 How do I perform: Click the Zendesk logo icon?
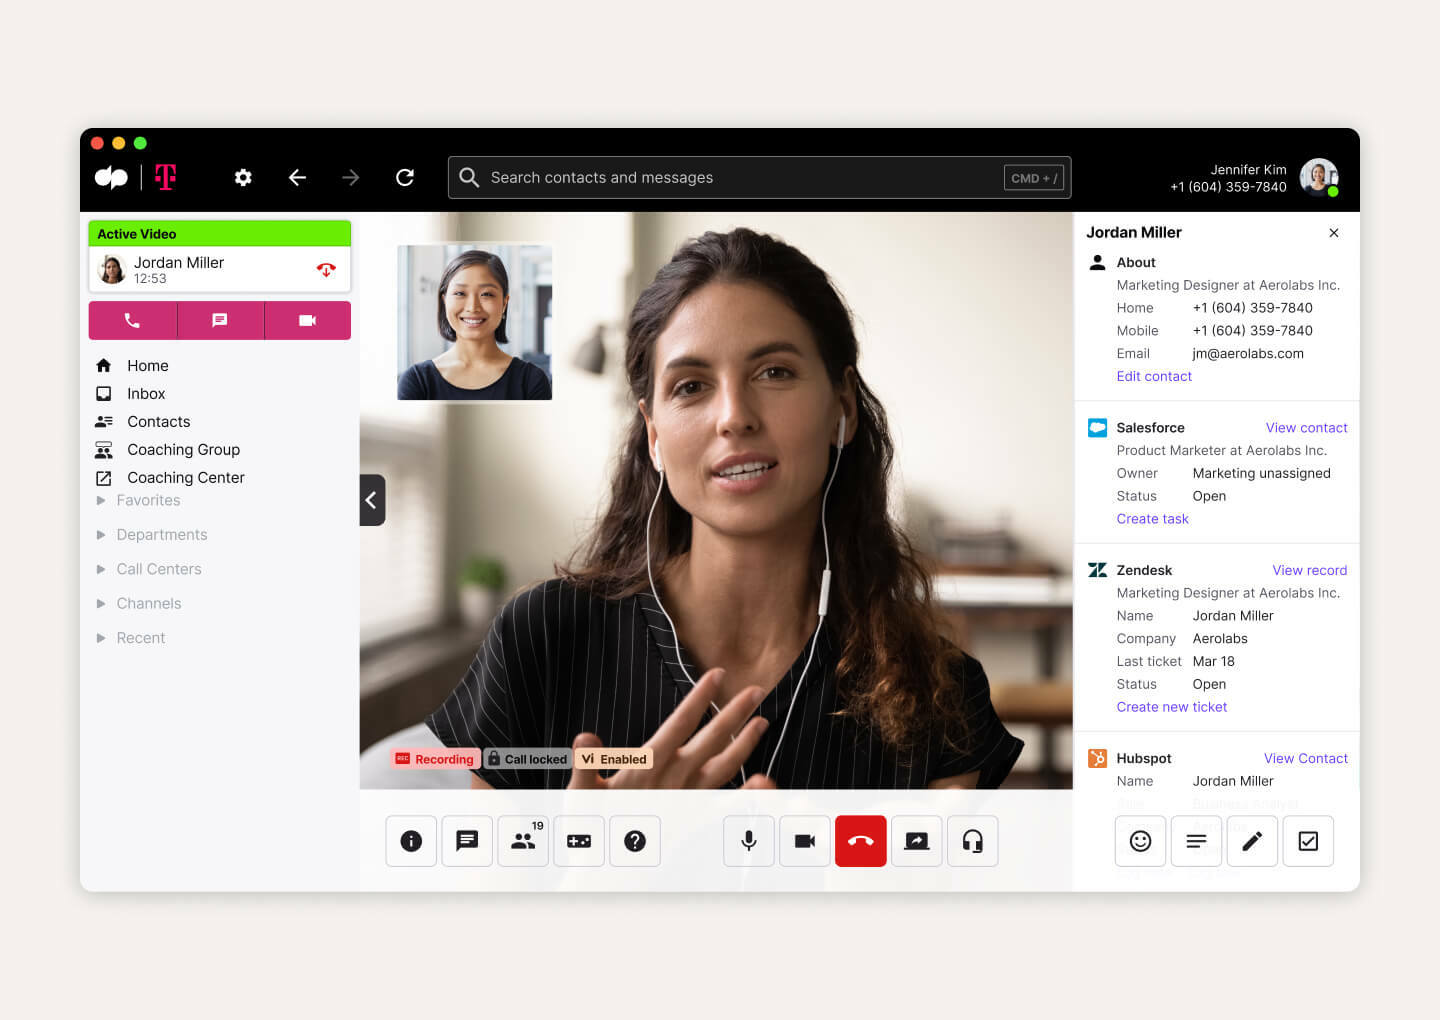tap(1097, 570)
